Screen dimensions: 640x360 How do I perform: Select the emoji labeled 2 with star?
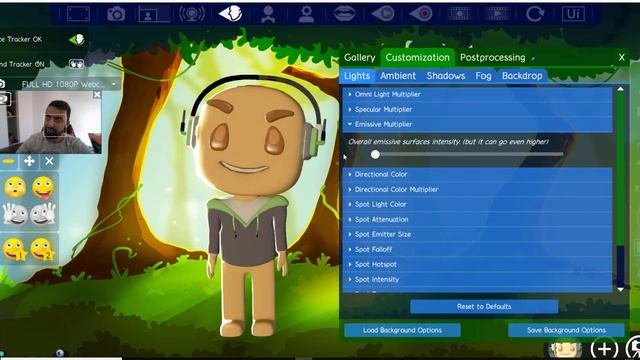point(42,249)
